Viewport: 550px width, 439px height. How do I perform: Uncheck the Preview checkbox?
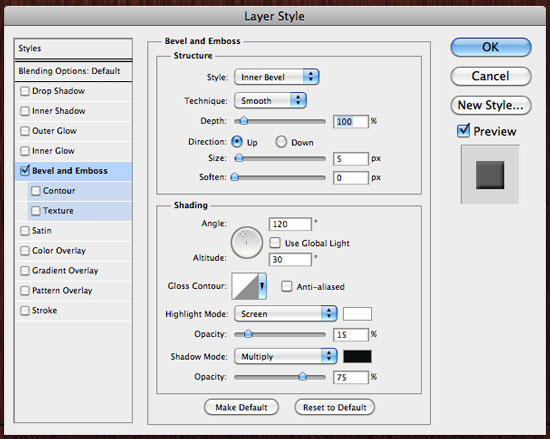463,131
